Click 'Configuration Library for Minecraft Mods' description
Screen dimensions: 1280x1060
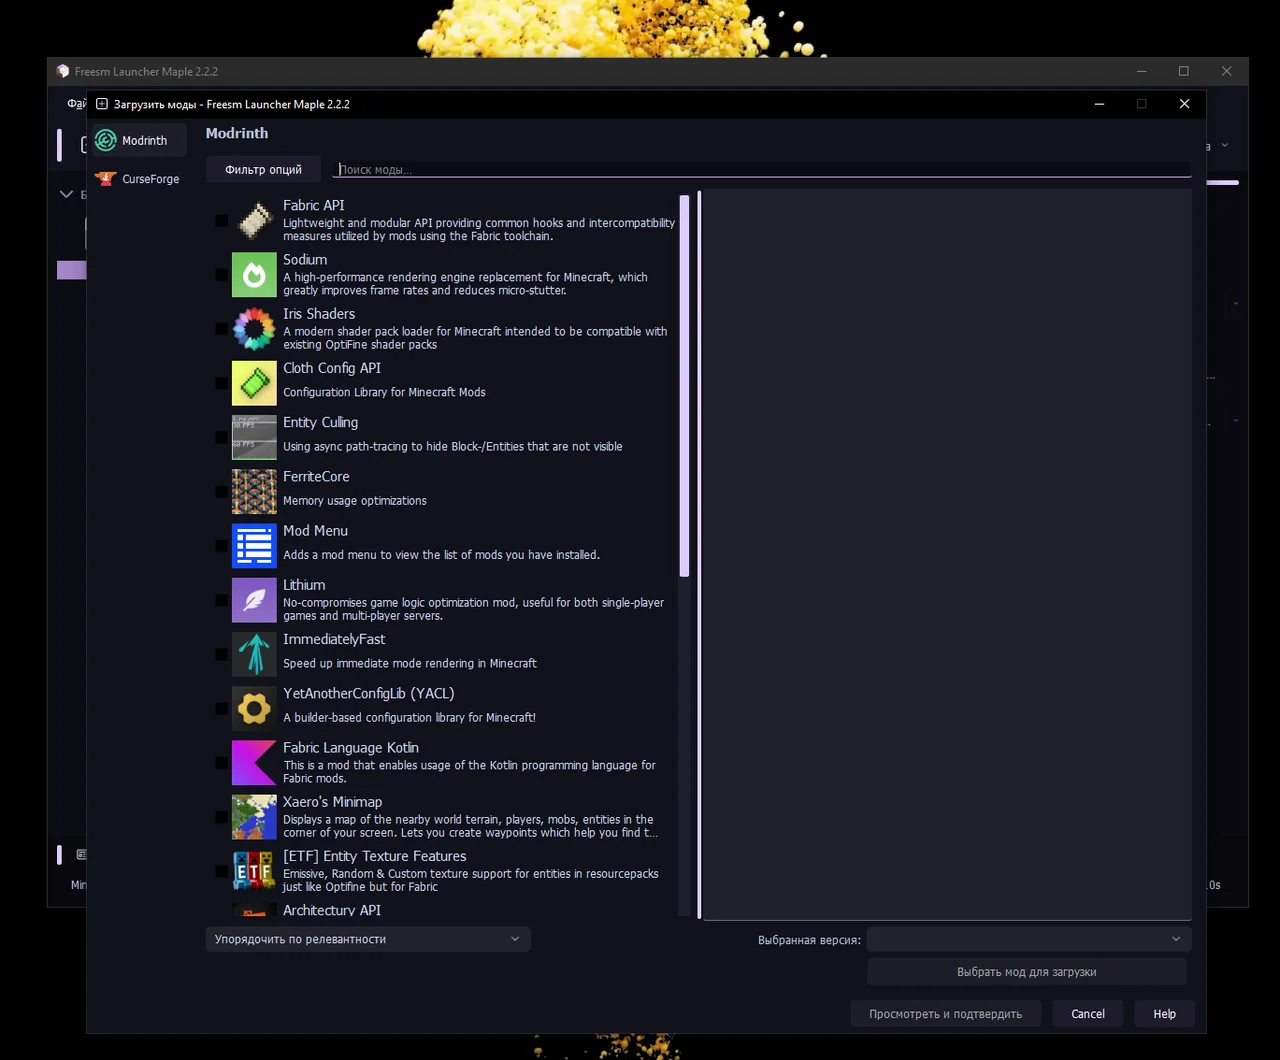(384, 392)
